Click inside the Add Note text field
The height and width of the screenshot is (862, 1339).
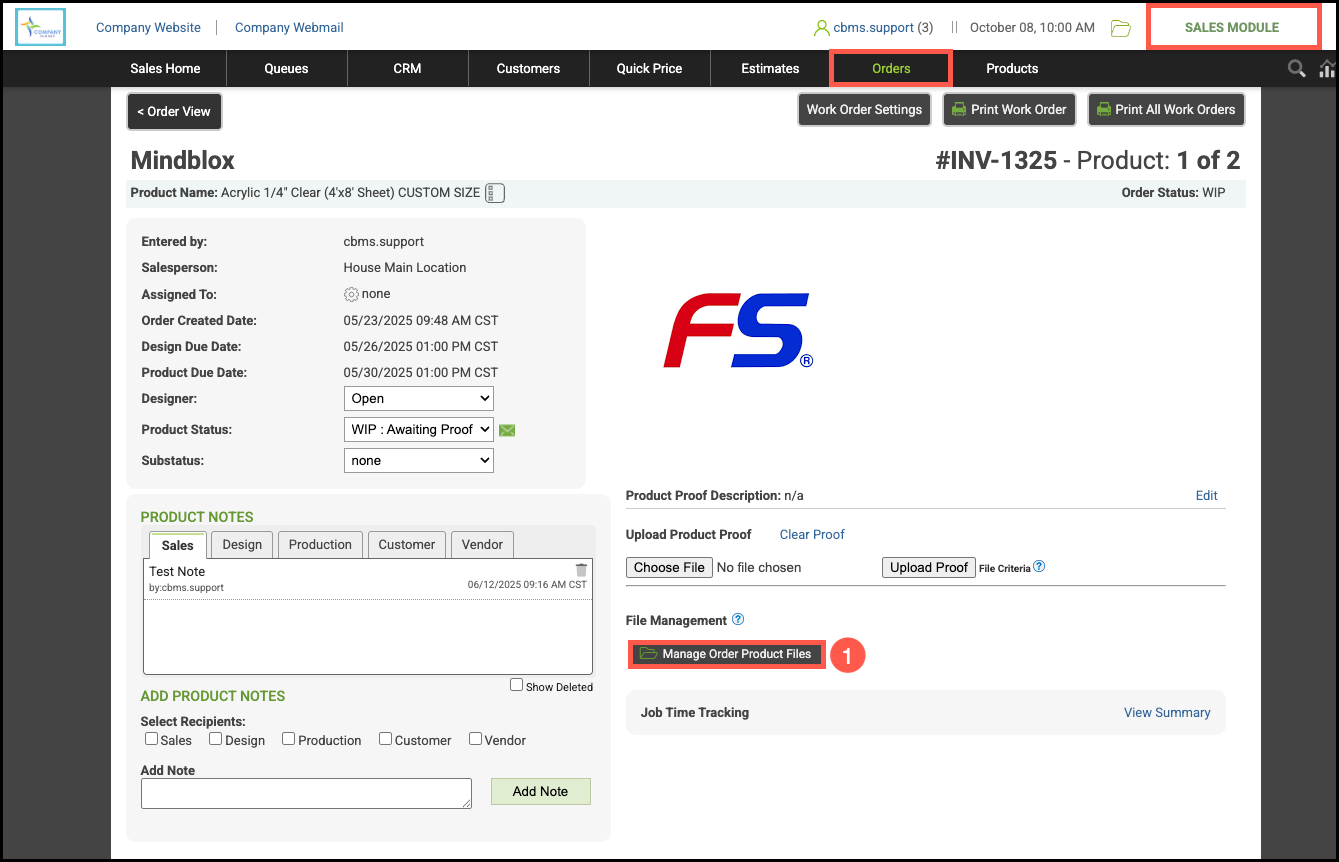pyautogui.click(x=306, y=793)
